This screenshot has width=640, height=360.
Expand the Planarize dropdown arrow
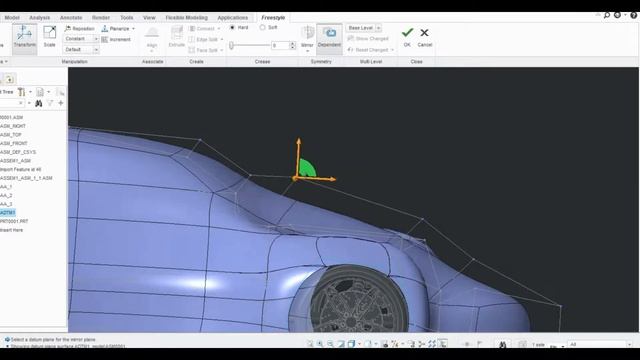click(x=133, y=29)
